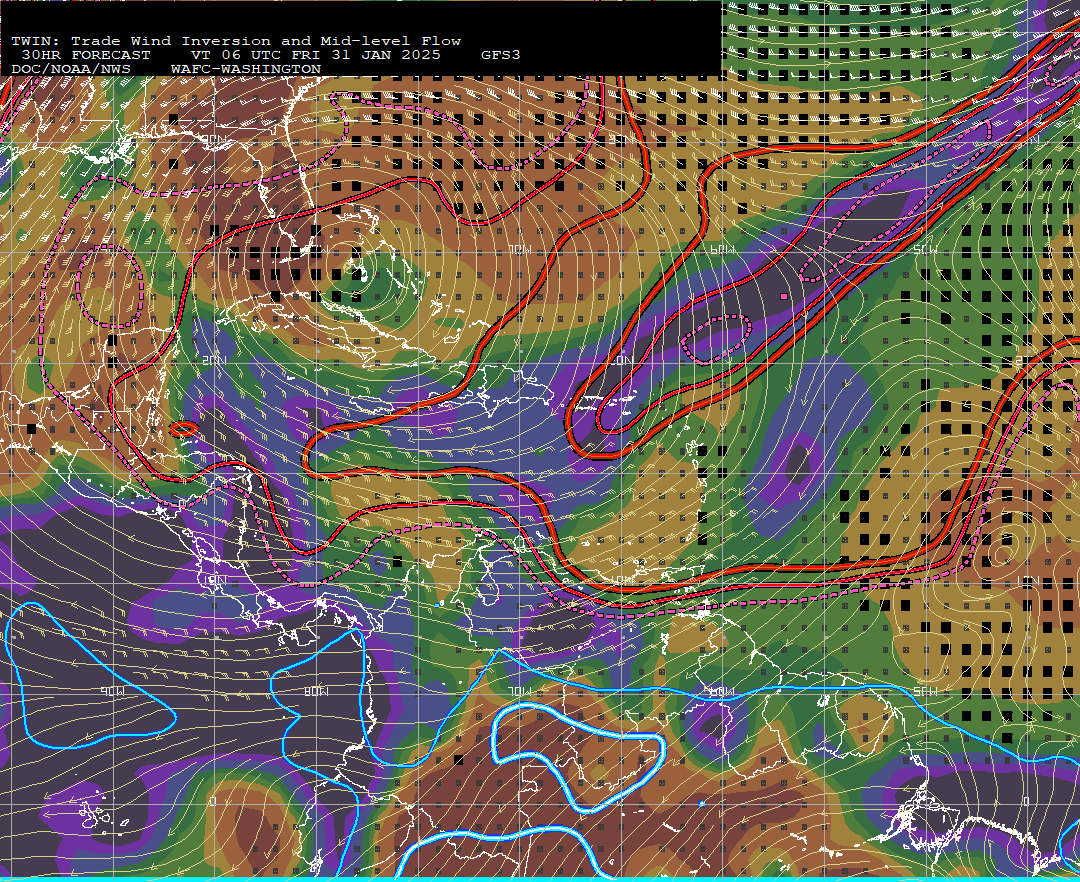Click the '30HR FORECAST' header text

click(x=85, y=55)
